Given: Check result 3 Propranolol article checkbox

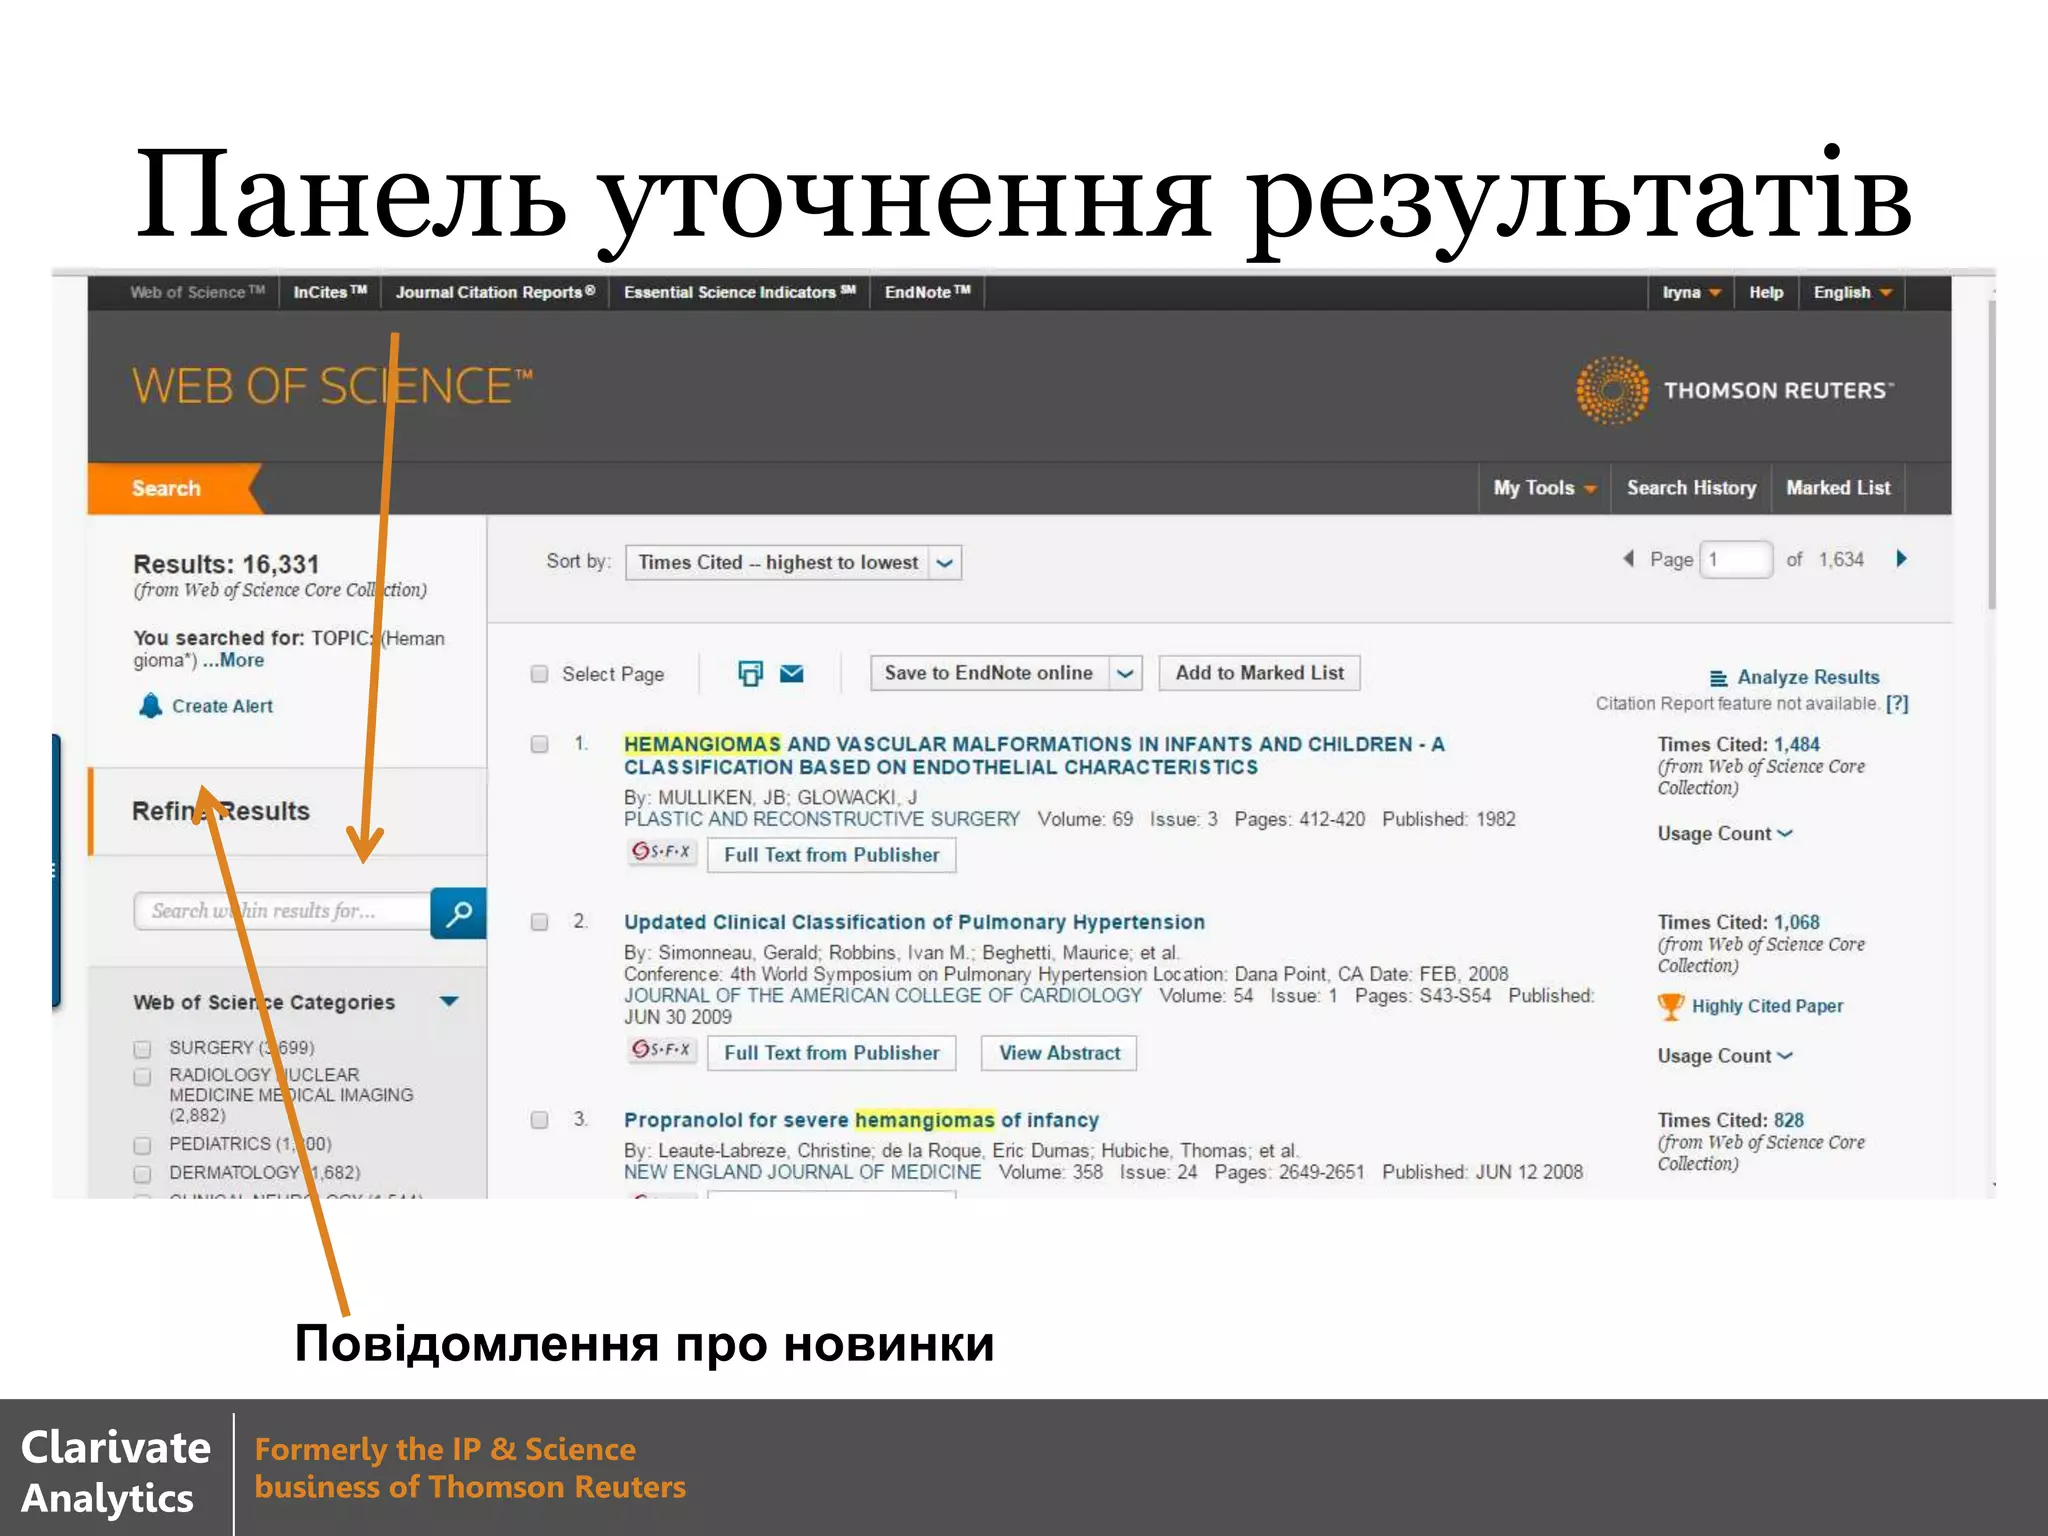Looking at the screenshot, I should point(539,1120).
